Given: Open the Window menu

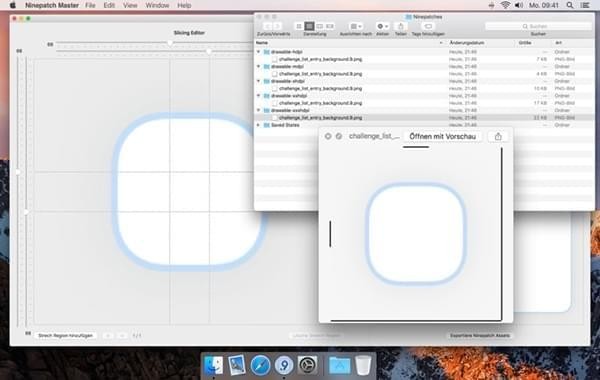Looking at the screenshot, I should [x=157, y=5].
